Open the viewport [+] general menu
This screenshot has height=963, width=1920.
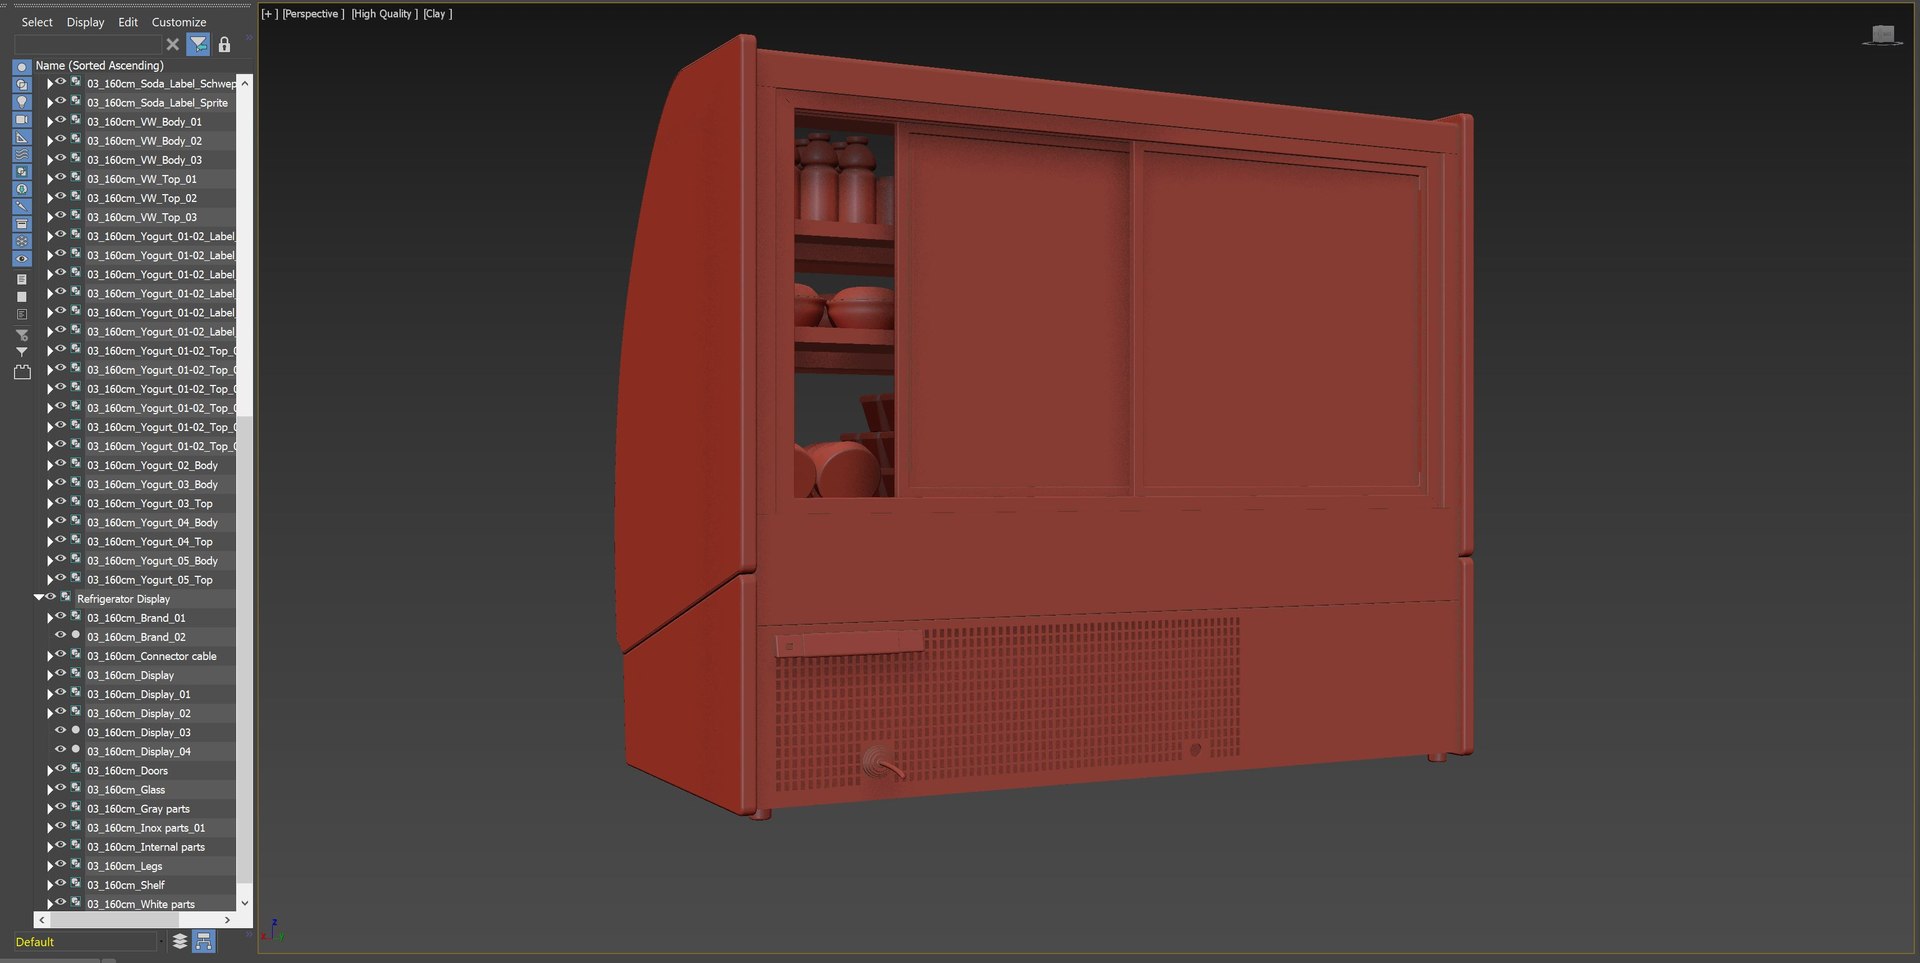tap(269, 14)
